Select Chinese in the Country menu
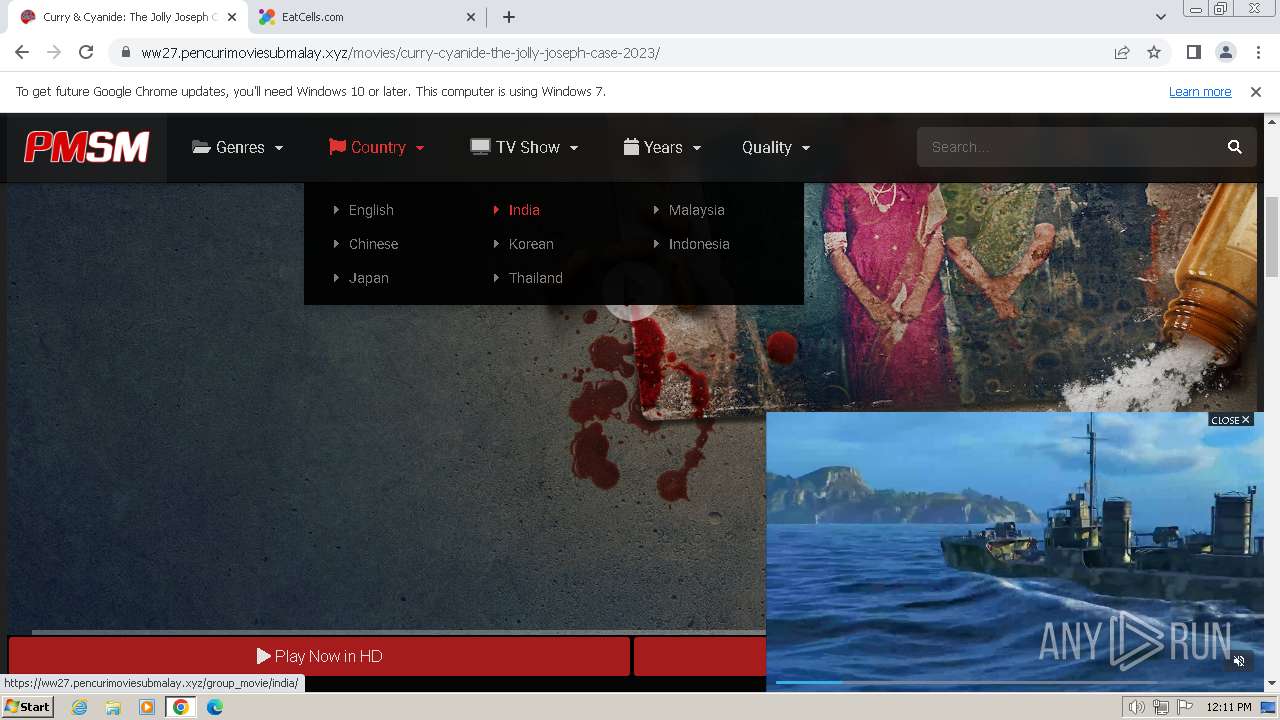The height and width of the screenshot is (720, 1280). (x=373, y=244)
